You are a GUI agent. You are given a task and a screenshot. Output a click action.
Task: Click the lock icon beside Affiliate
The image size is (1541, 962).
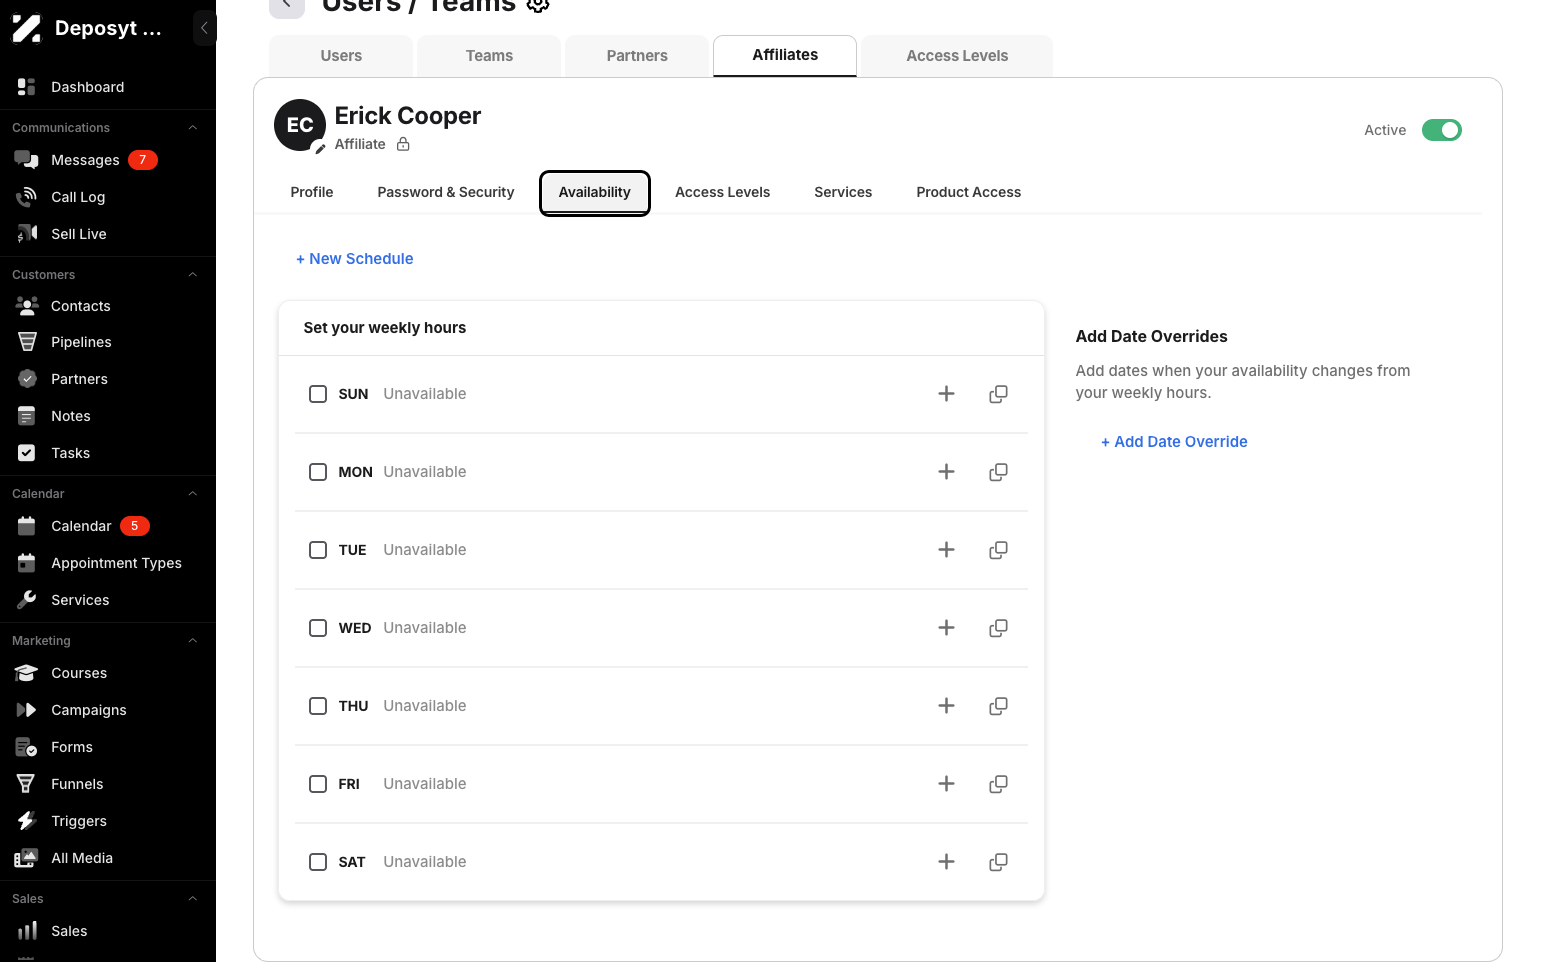coord(403,144)
